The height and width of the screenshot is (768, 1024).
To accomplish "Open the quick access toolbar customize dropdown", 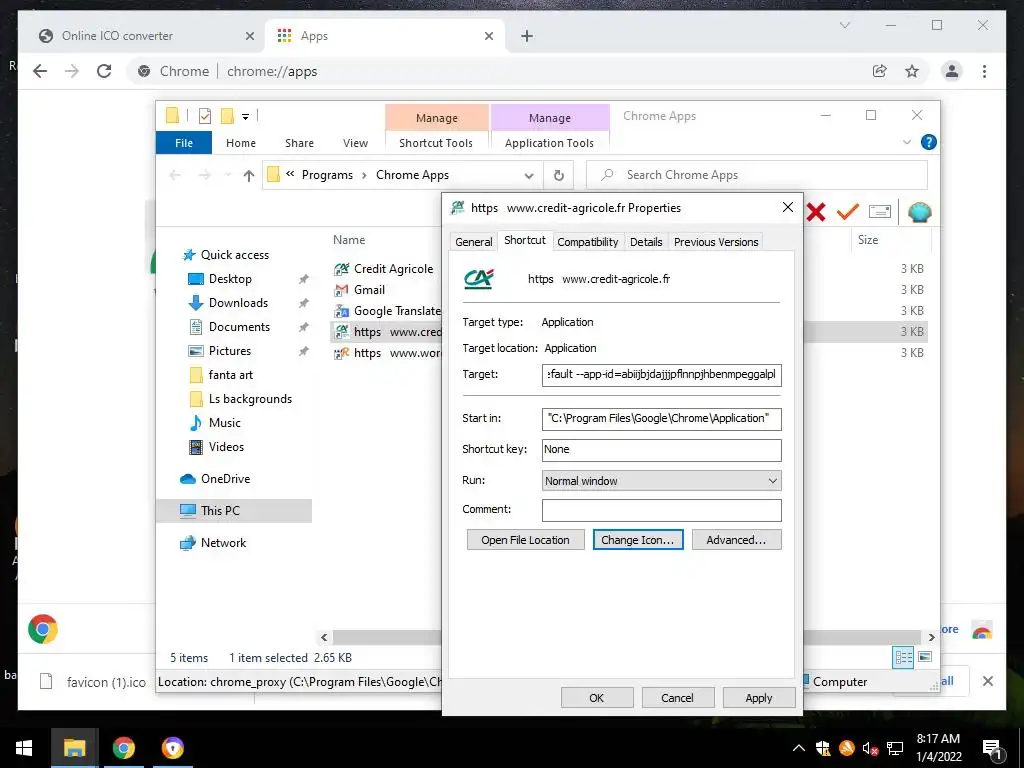I will tap(246, 117).
